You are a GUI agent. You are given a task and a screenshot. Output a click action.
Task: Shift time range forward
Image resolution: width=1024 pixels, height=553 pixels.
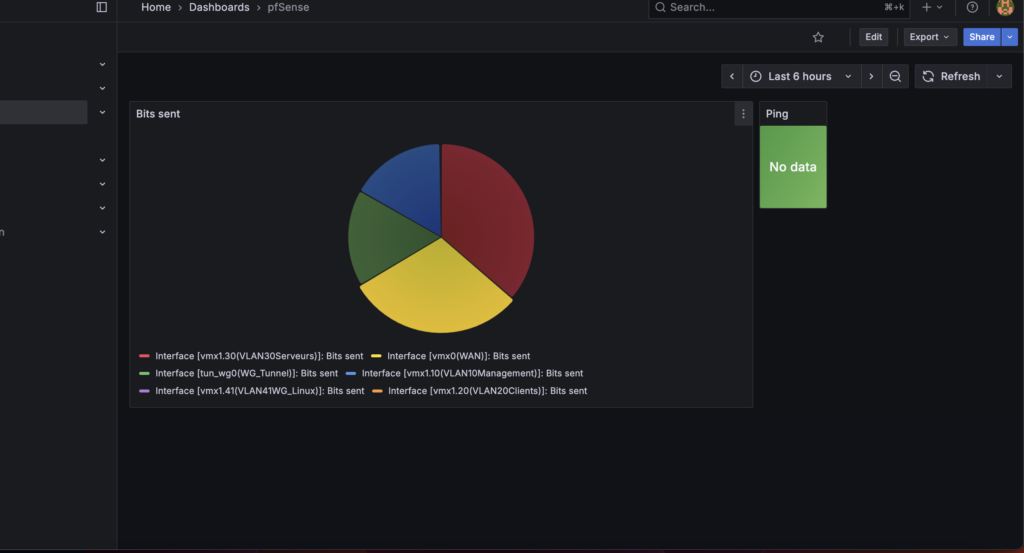point(871,76)
